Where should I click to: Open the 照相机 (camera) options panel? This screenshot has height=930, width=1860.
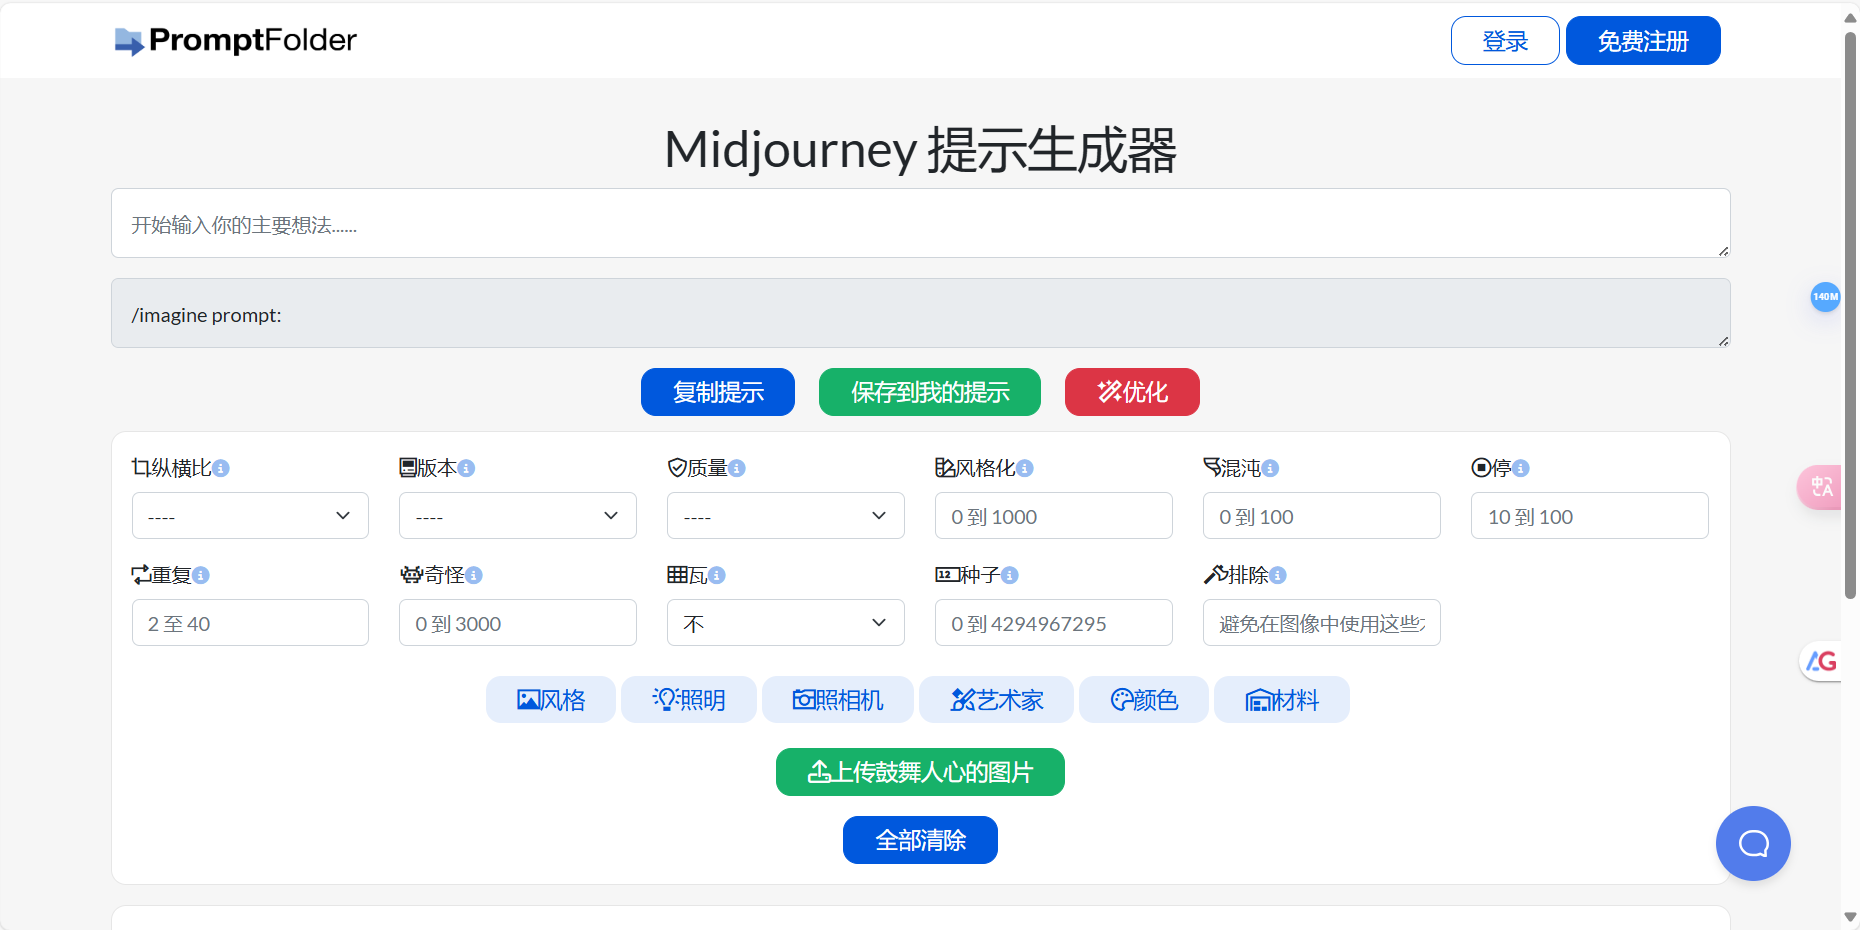(838, 699)
